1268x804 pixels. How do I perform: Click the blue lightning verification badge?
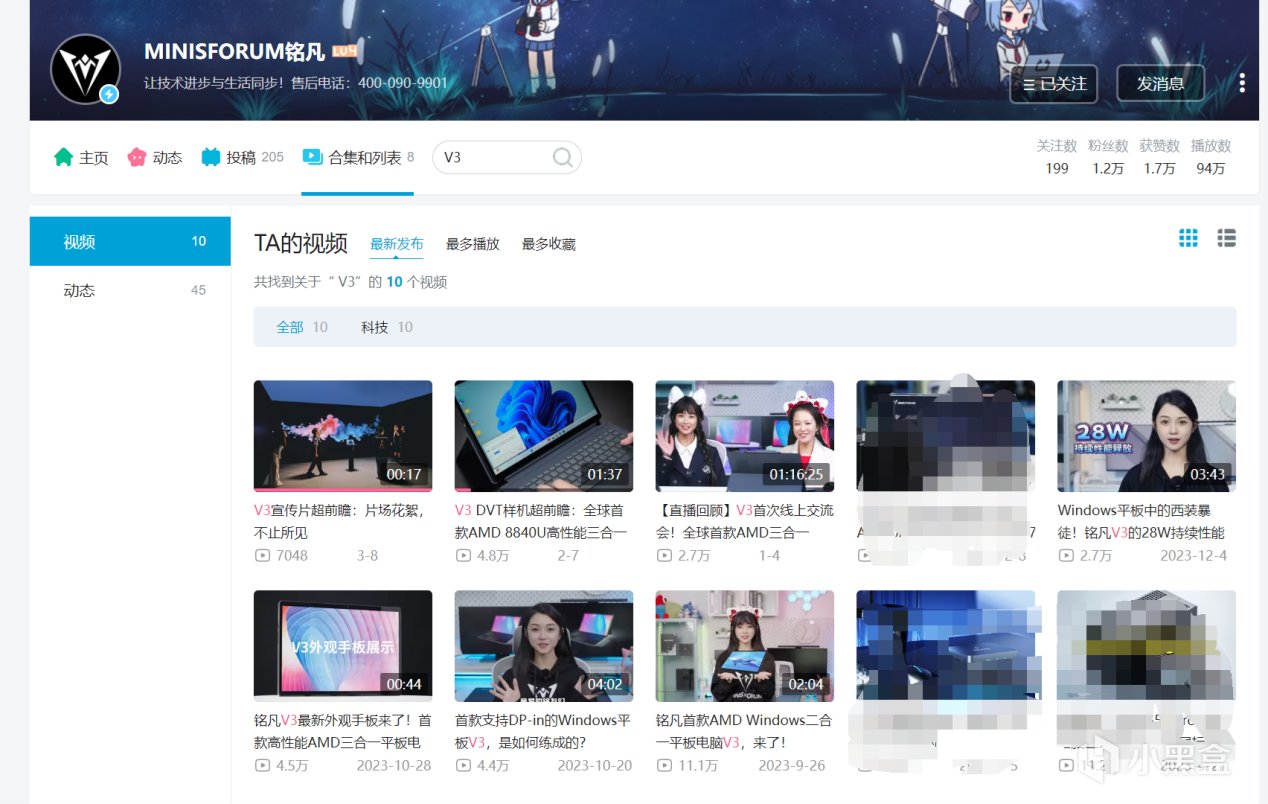(109, 94)
